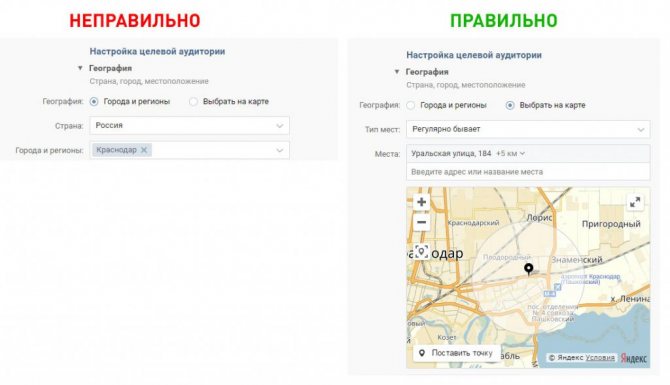670x385 pixels.
Task: Remove the Краснодар city tag
Action: [144, 150]
